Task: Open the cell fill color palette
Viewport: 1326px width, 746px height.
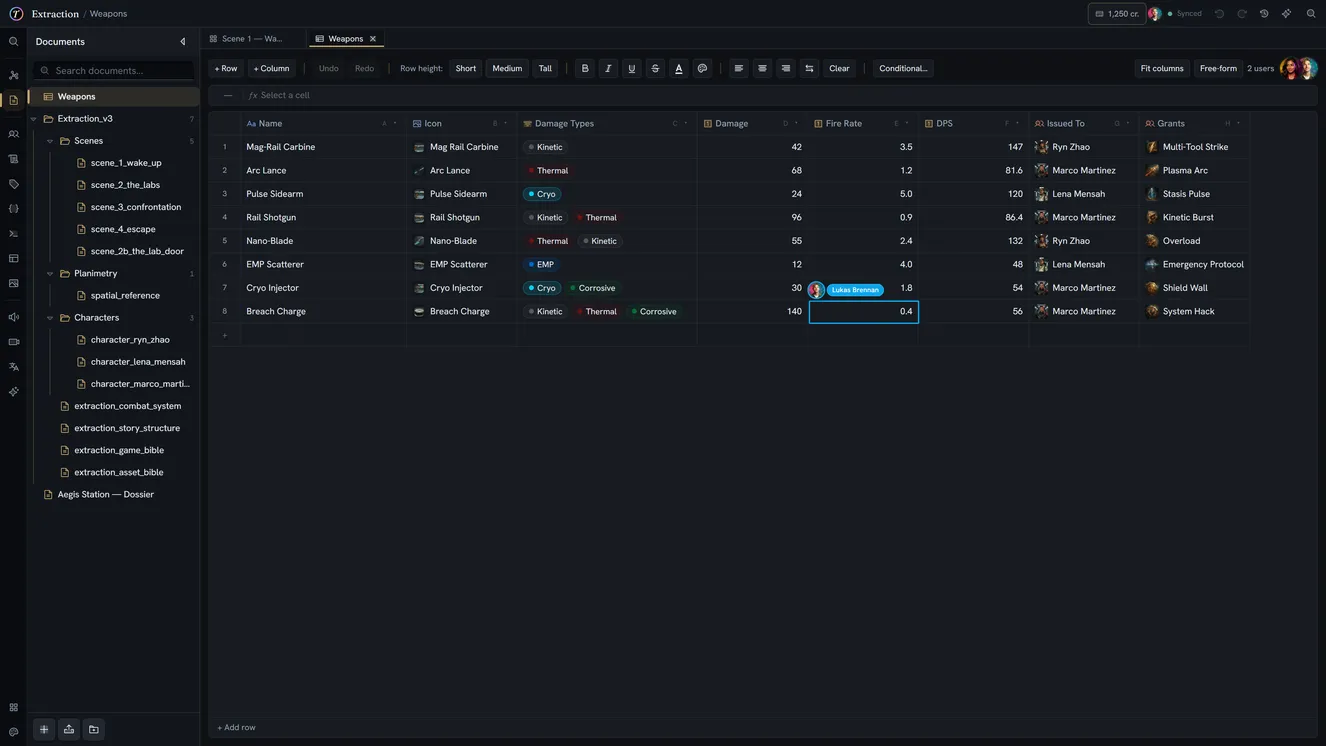Action: pos(702,69)
